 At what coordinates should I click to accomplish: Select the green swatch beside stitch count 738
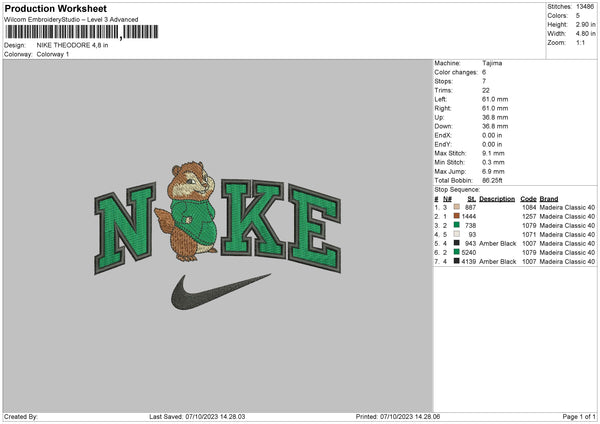(x=457, y=225)
